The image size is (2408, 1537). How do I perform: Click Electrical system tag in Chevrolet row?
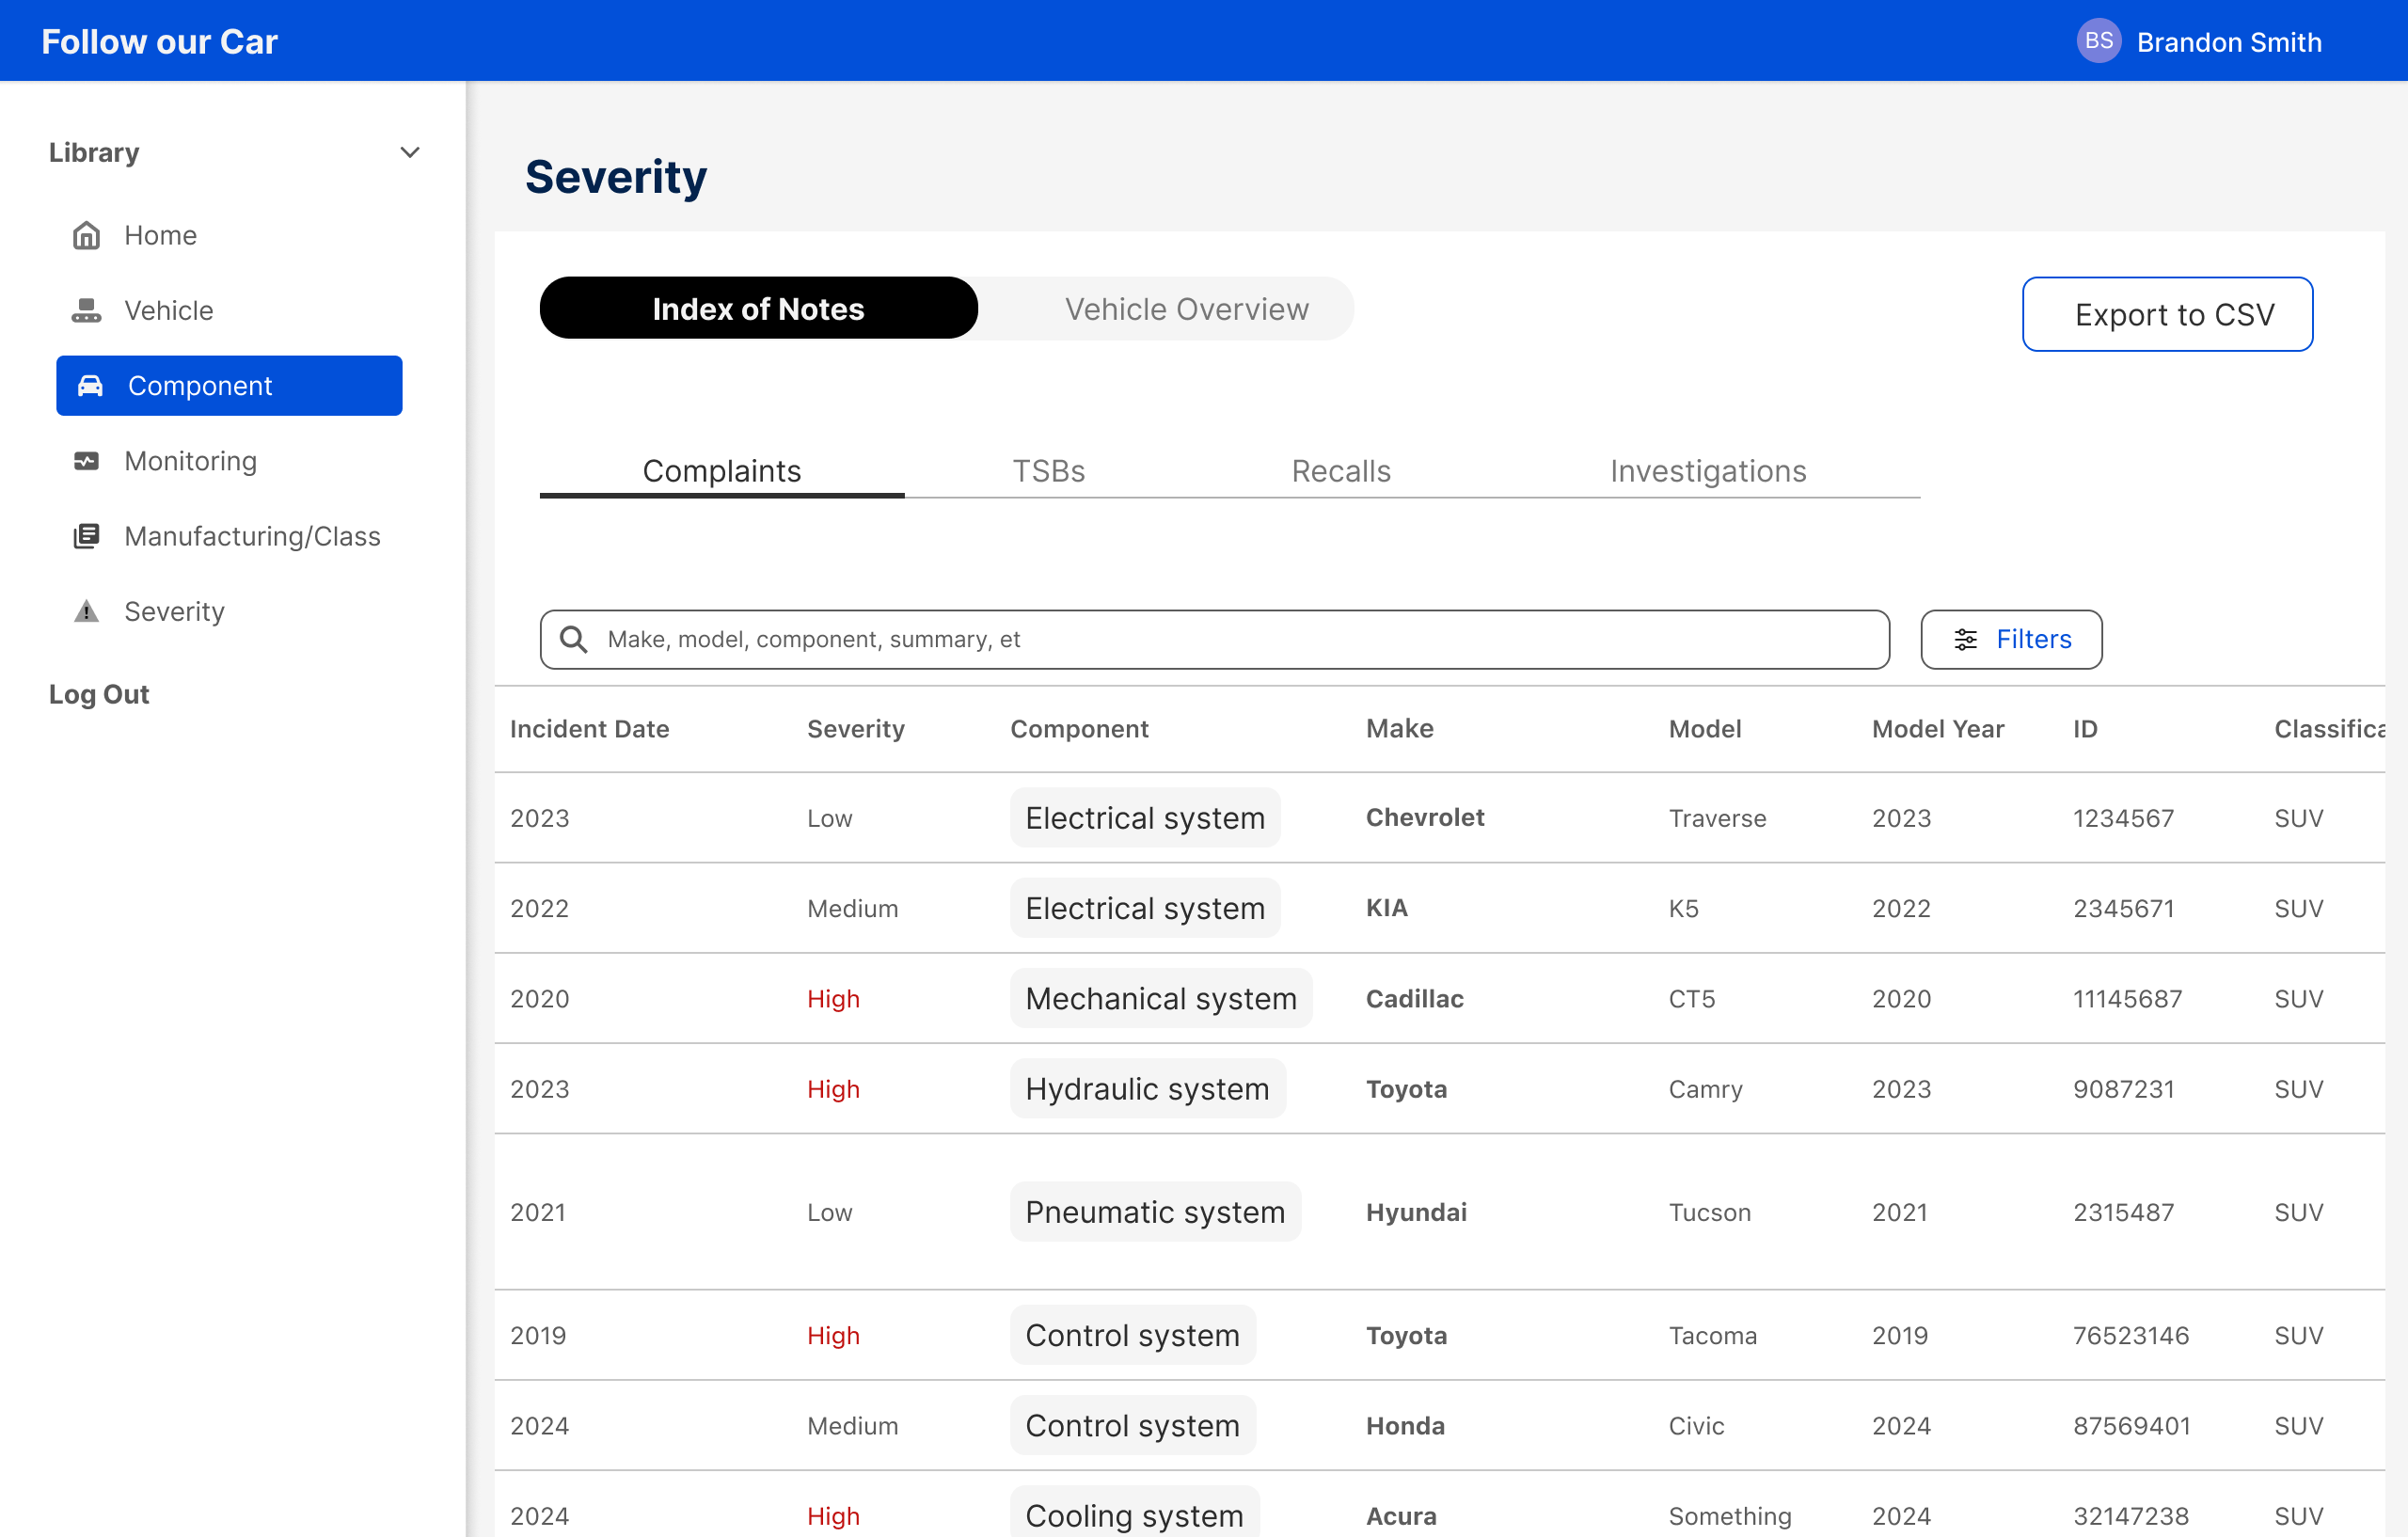(x=1145, y=818)
